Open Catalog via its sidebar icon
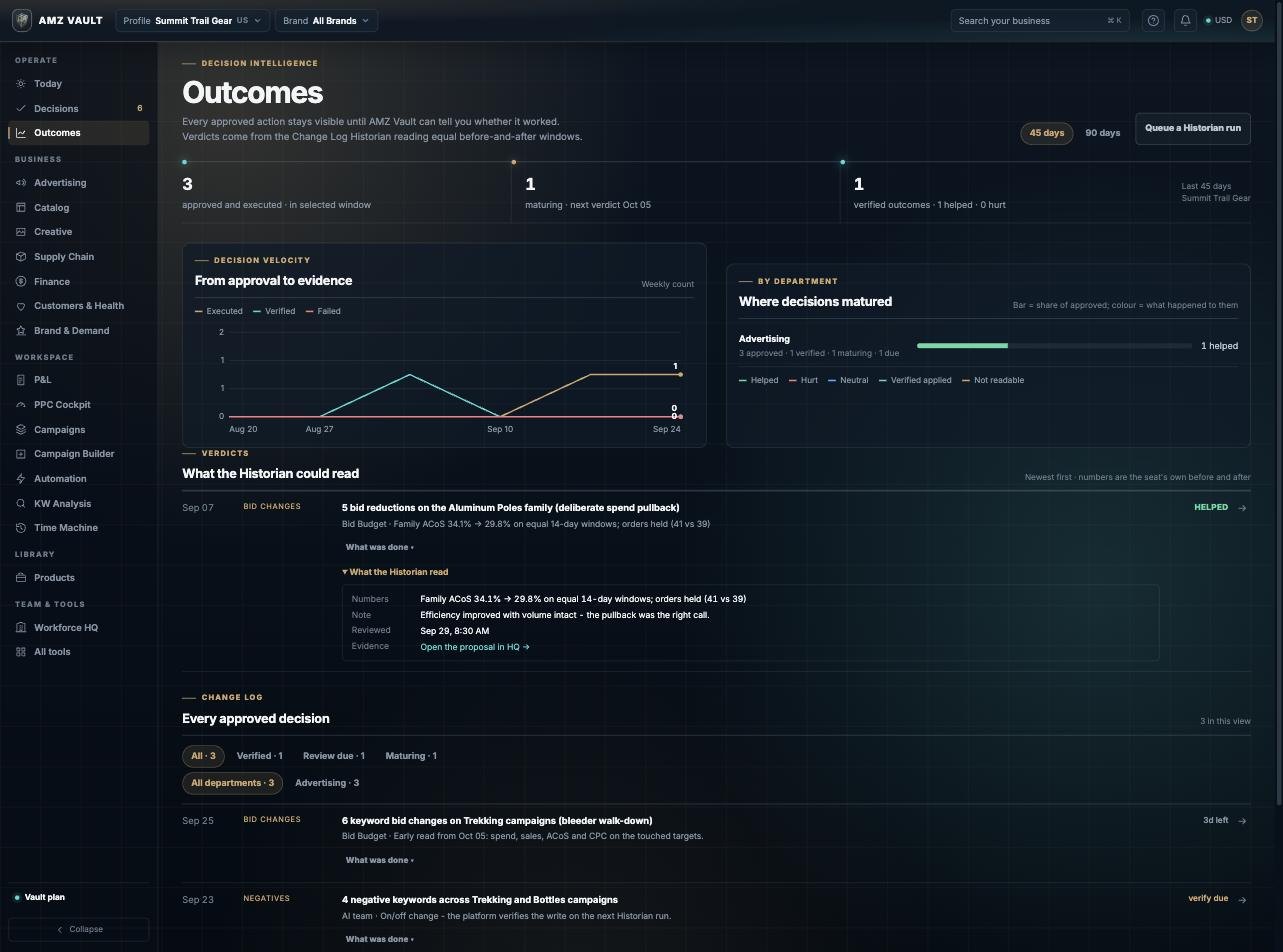 21,208
